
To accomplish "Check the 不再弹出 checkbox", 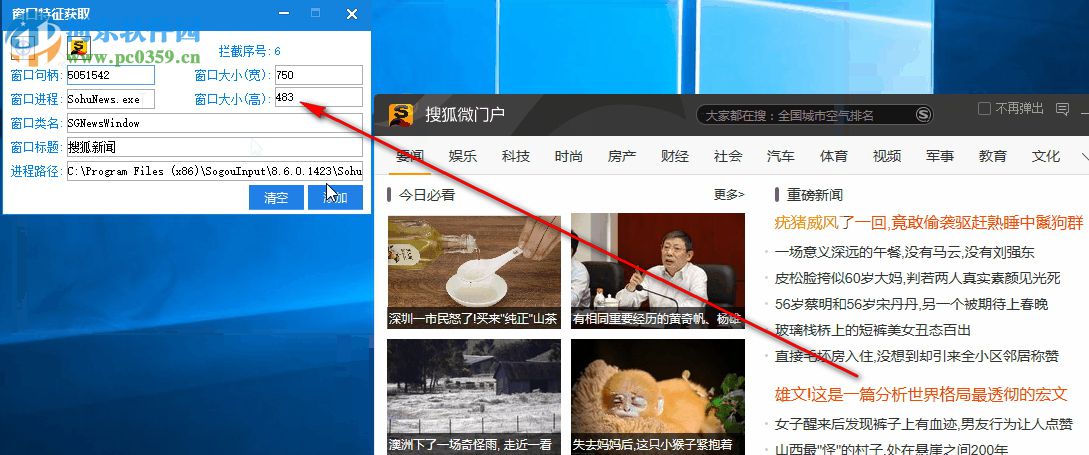I will pos(984,109).
